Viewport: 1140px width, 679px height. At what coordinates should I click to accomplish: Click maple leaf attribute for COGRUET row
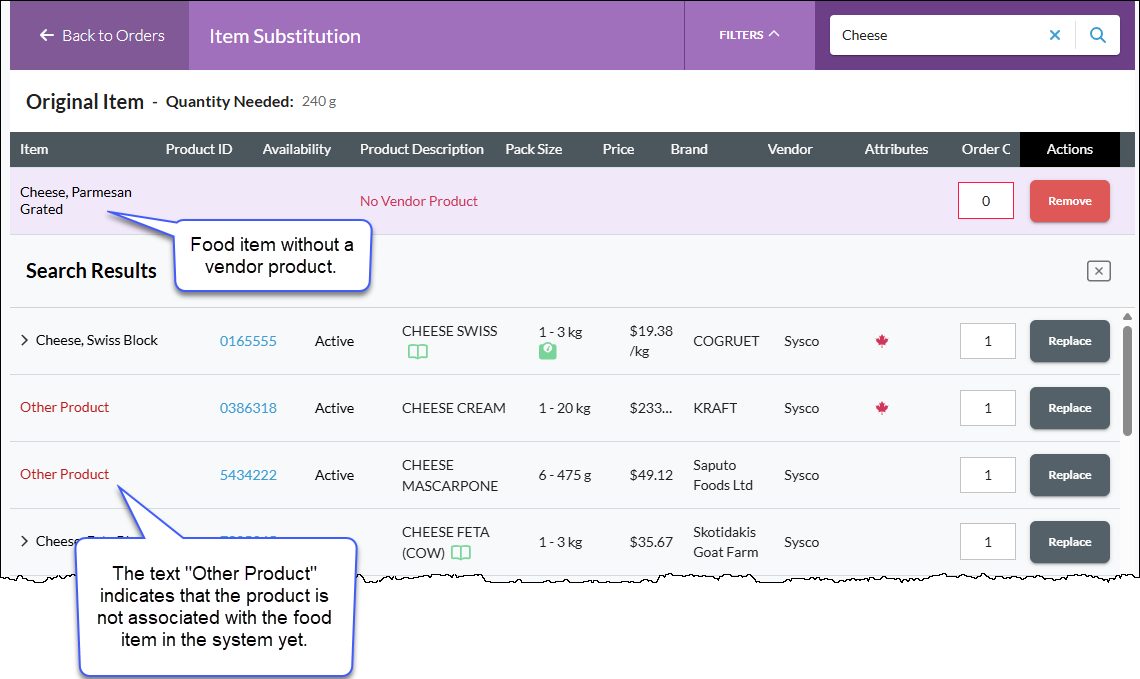[882, 341]
